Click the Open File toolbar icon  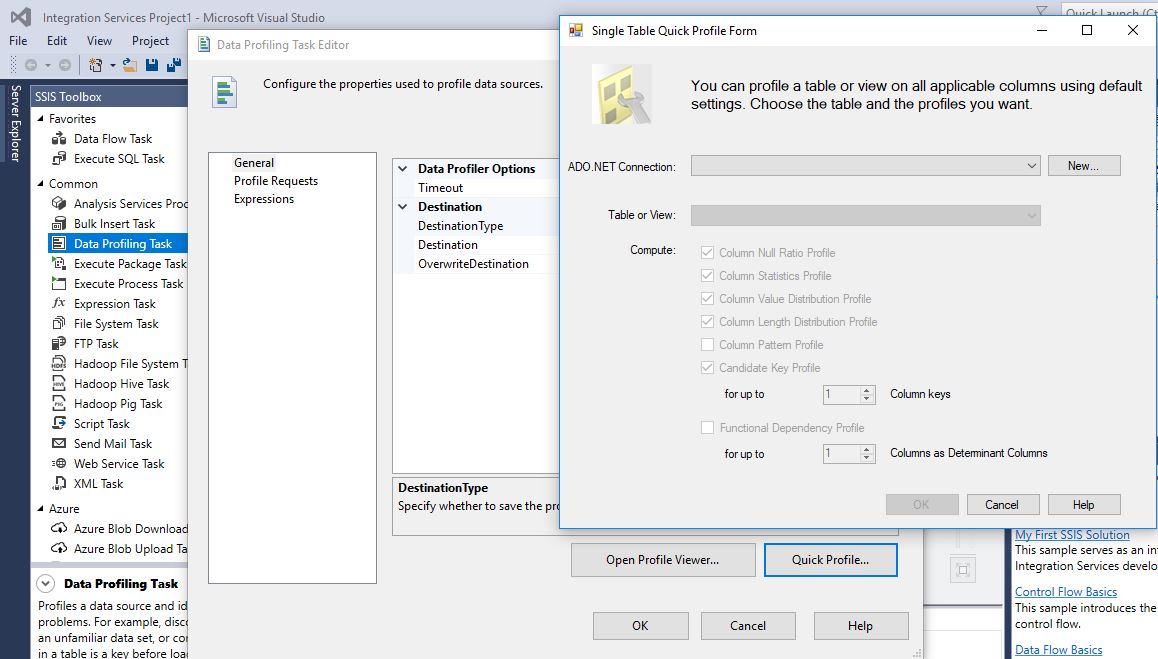[129, 65]
